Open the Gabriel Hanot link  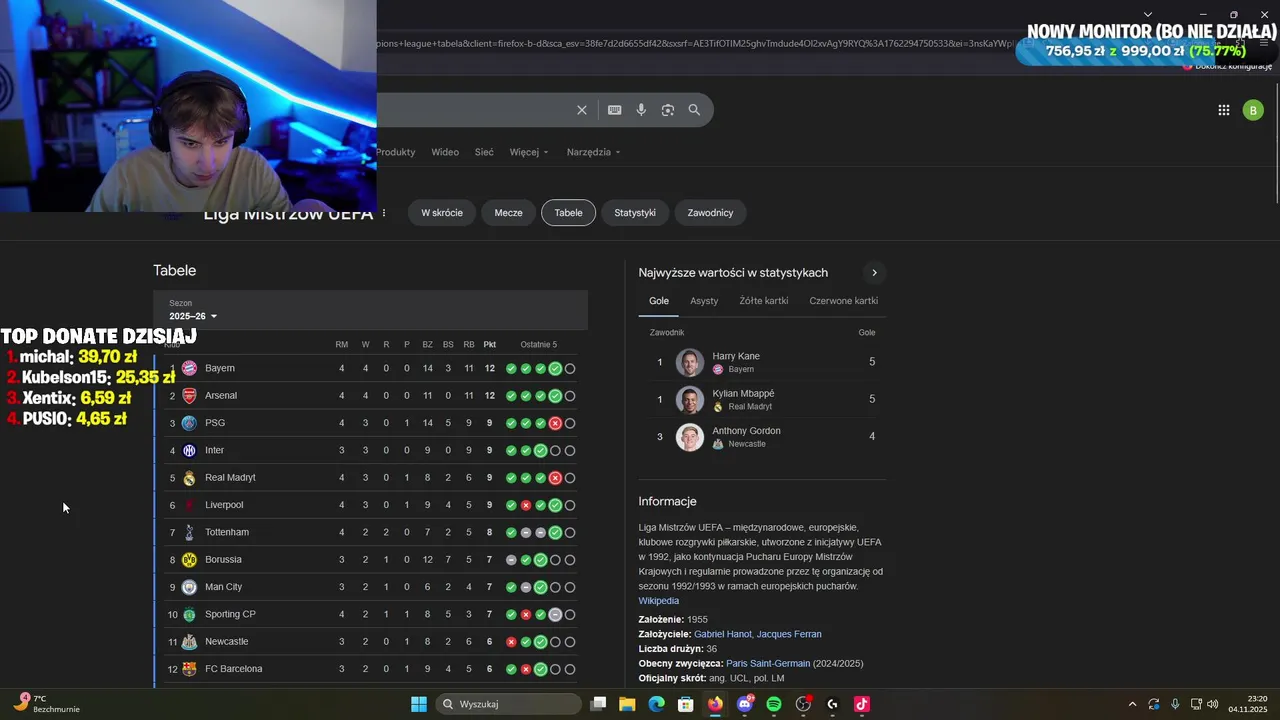click(722, 634)
